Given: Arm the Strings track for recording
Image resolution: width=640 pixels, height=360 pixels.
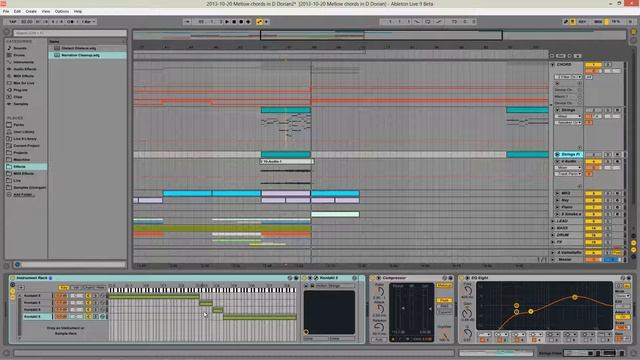Looking at the screenshot, I should (x=617, y=110).
